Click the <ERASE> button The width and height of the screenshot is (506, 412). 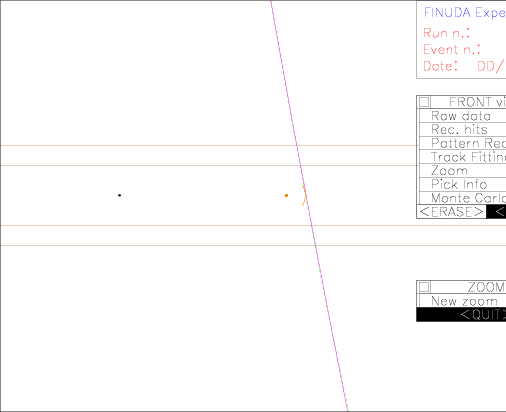point(451,212)
